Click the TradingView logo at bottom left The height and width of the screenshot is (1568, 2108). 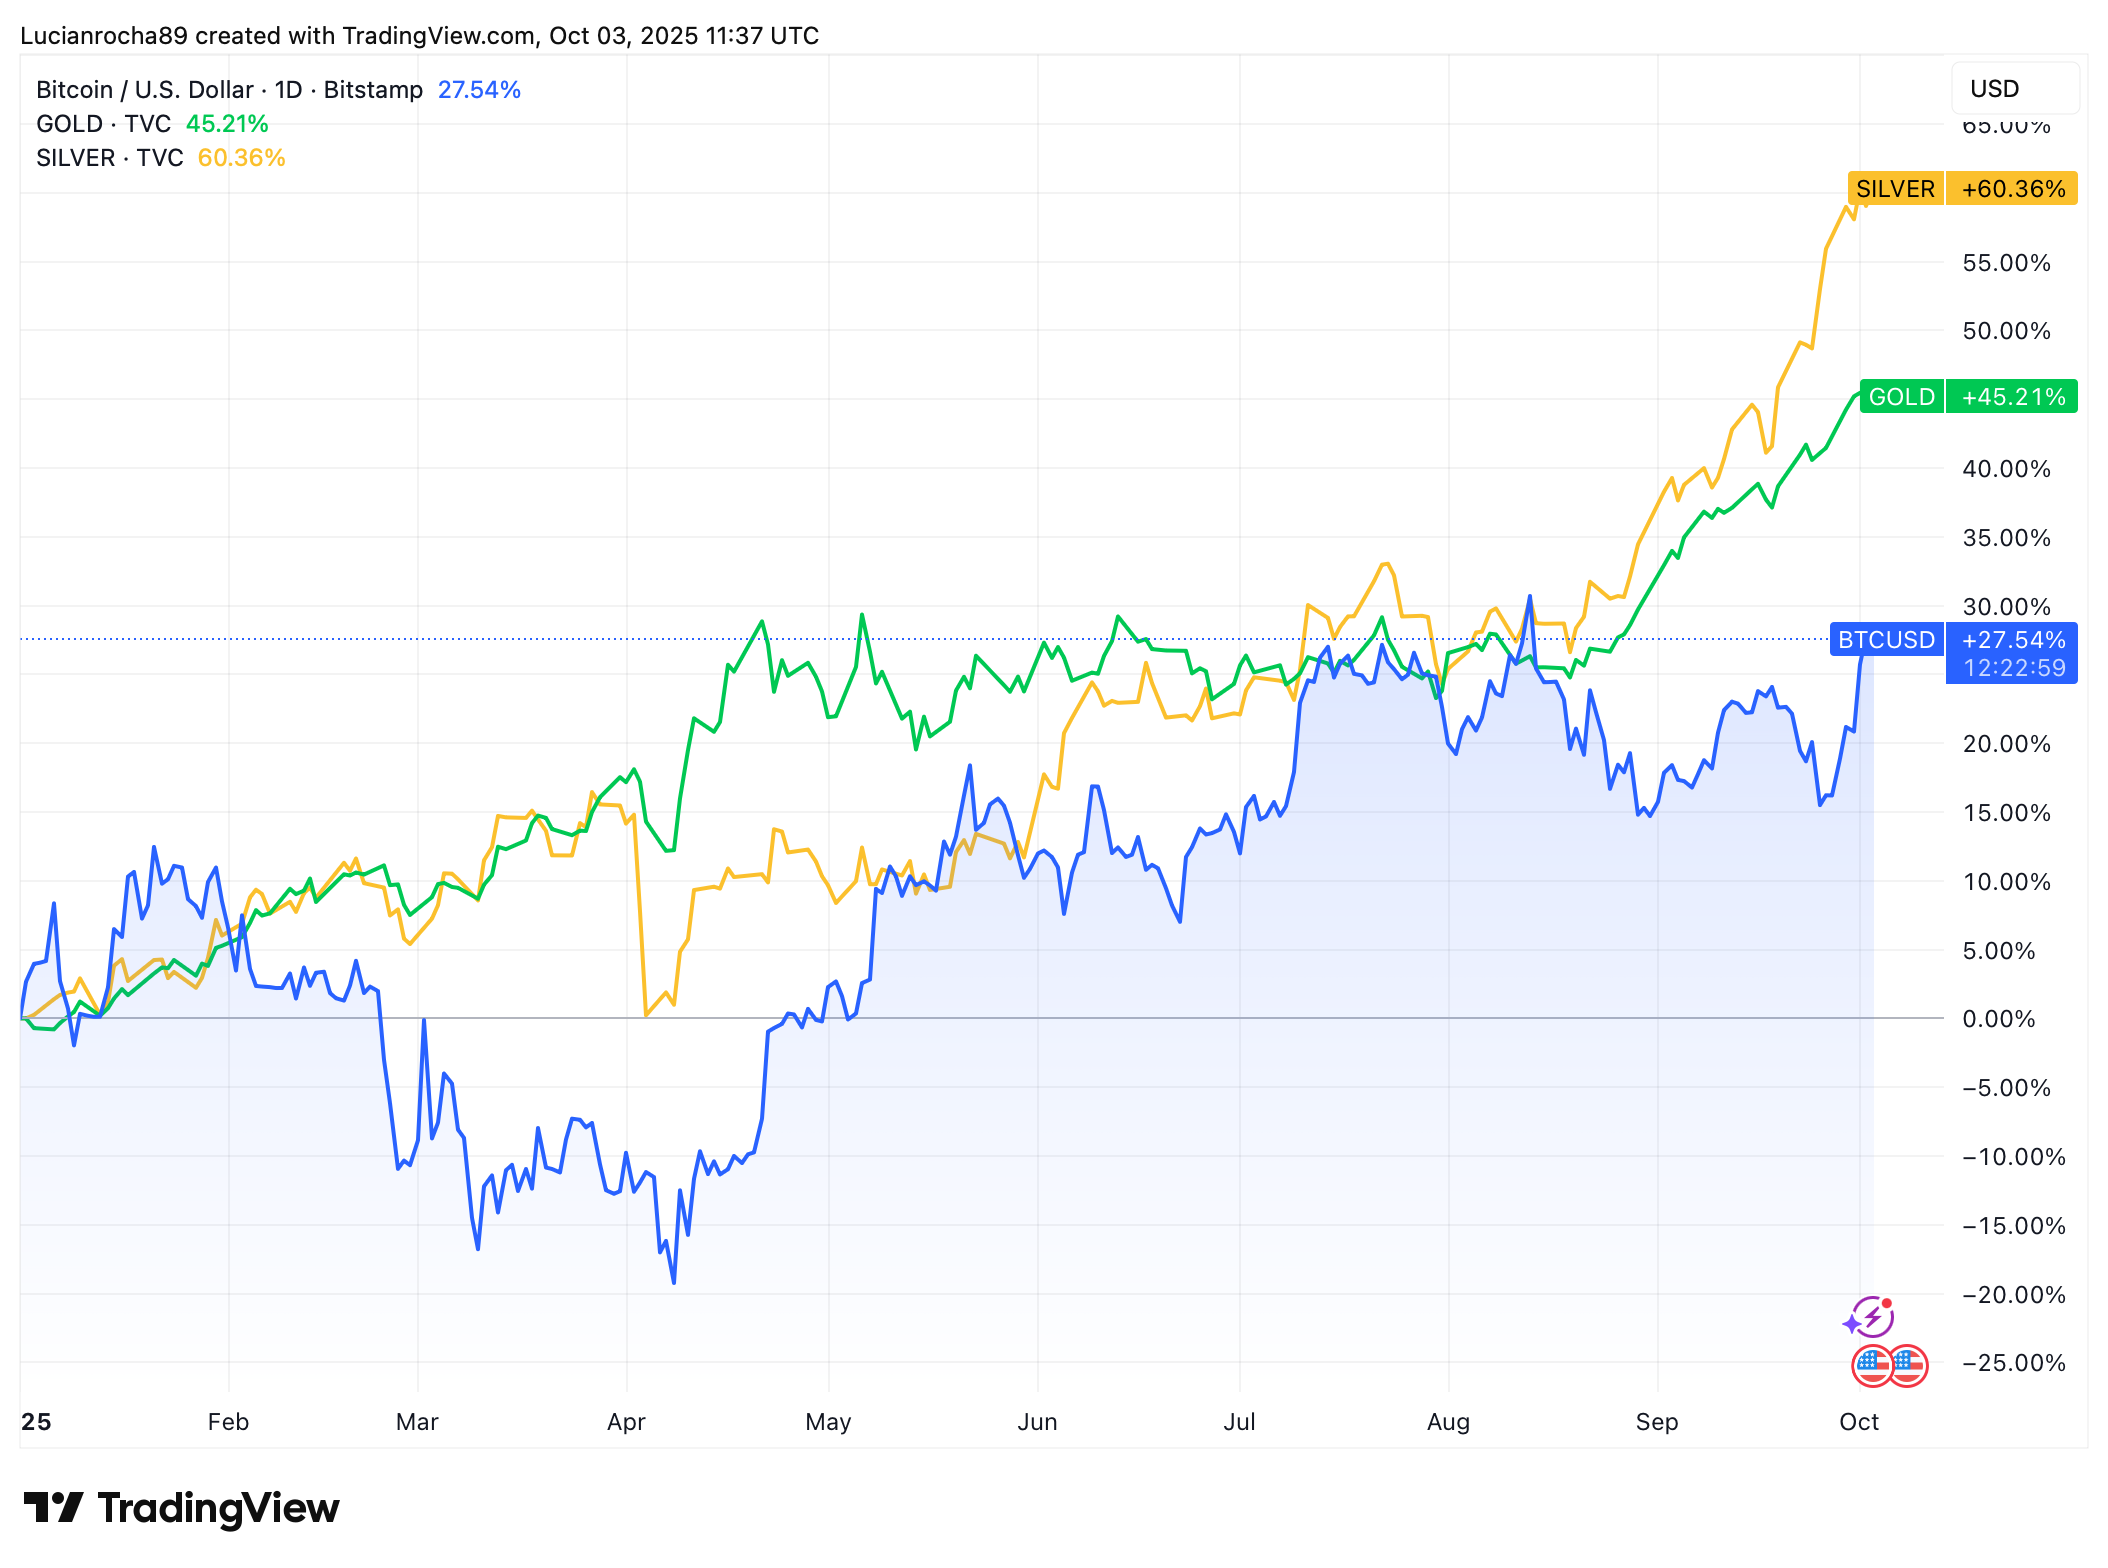(x=181, y=1508)
